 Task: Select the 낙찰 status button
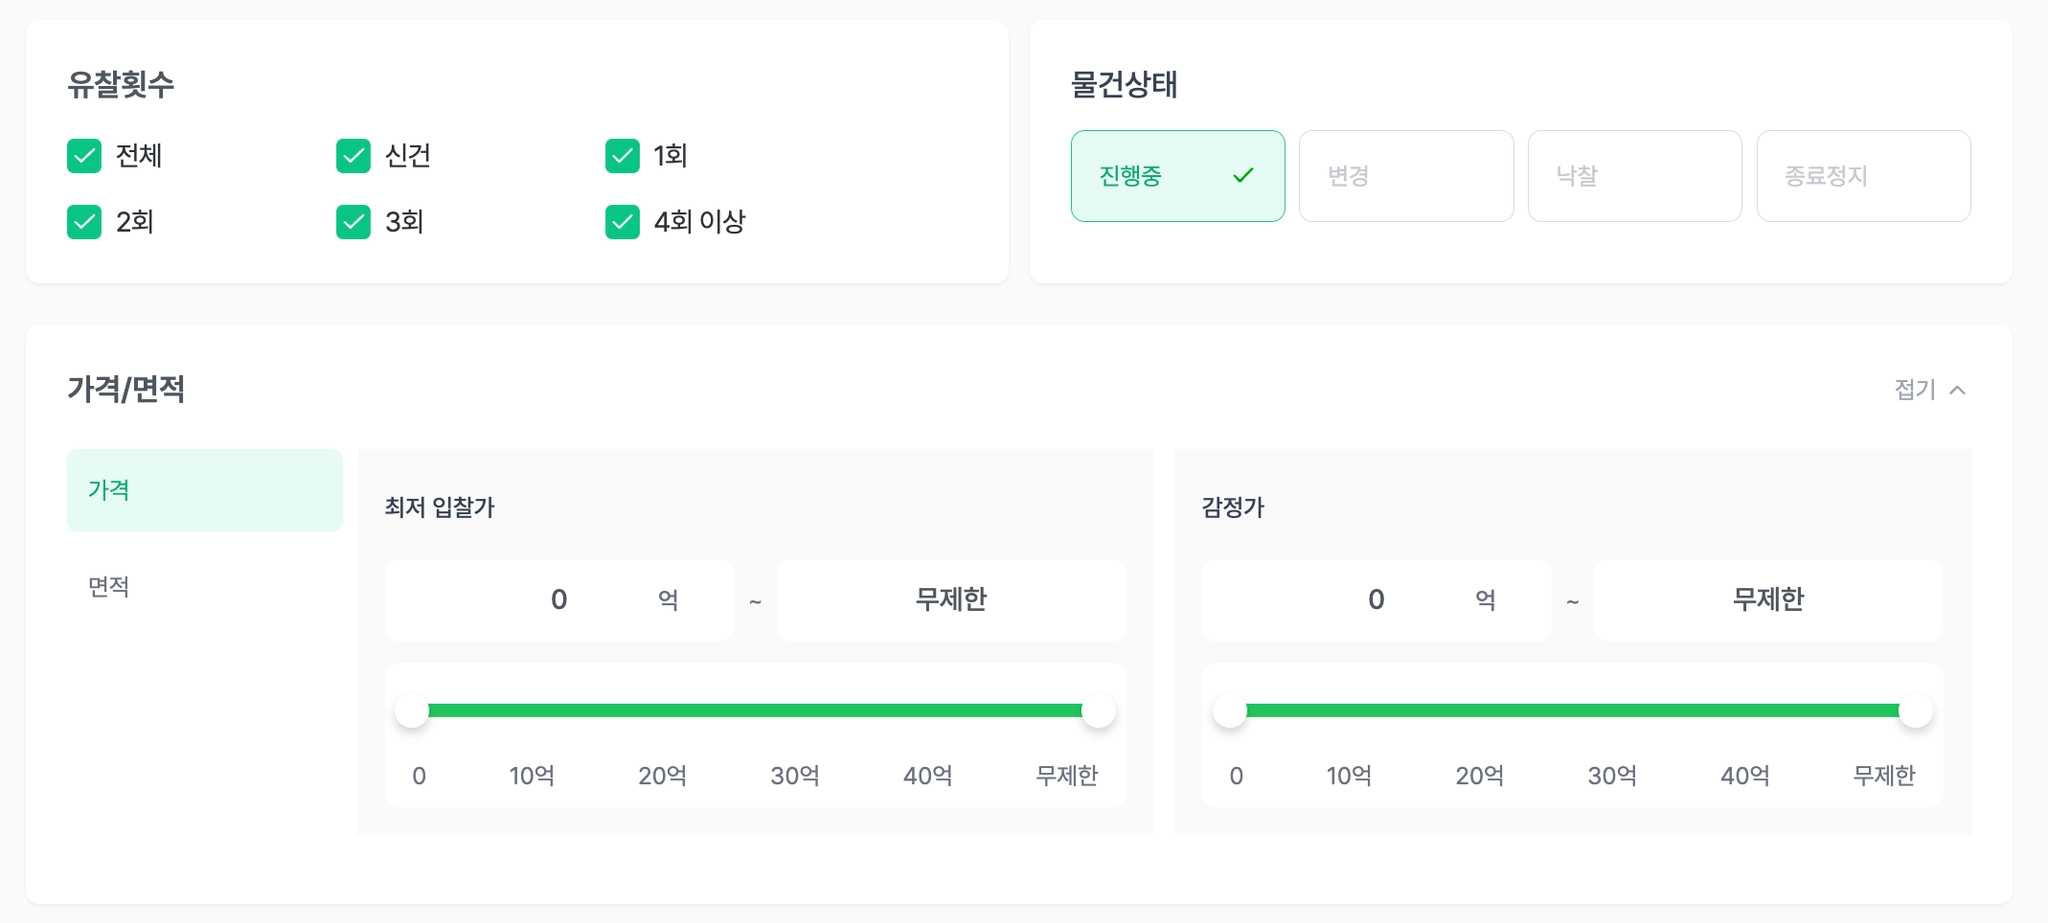(1634, 176)
